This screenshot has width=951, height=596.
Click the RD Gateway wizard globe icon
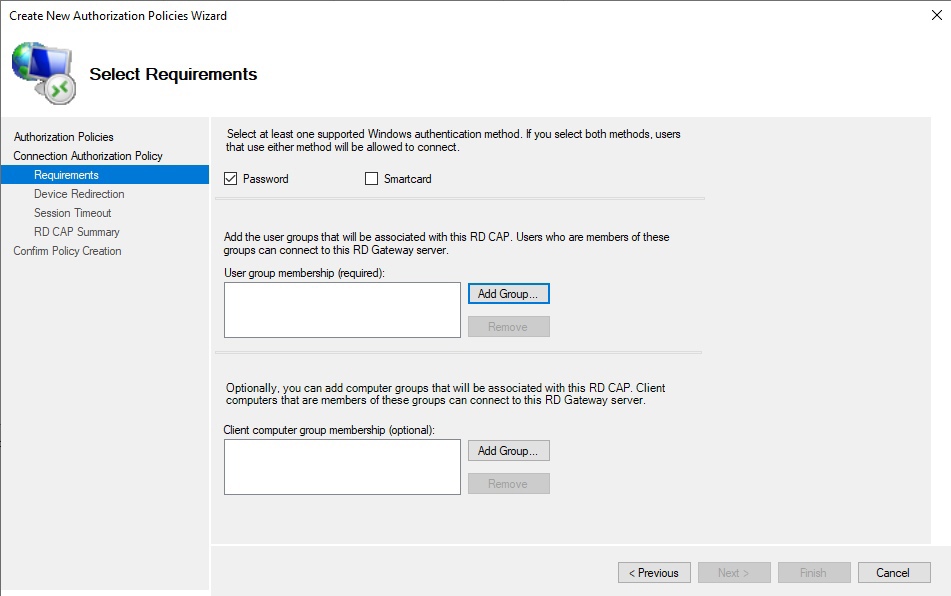(44, 73)
